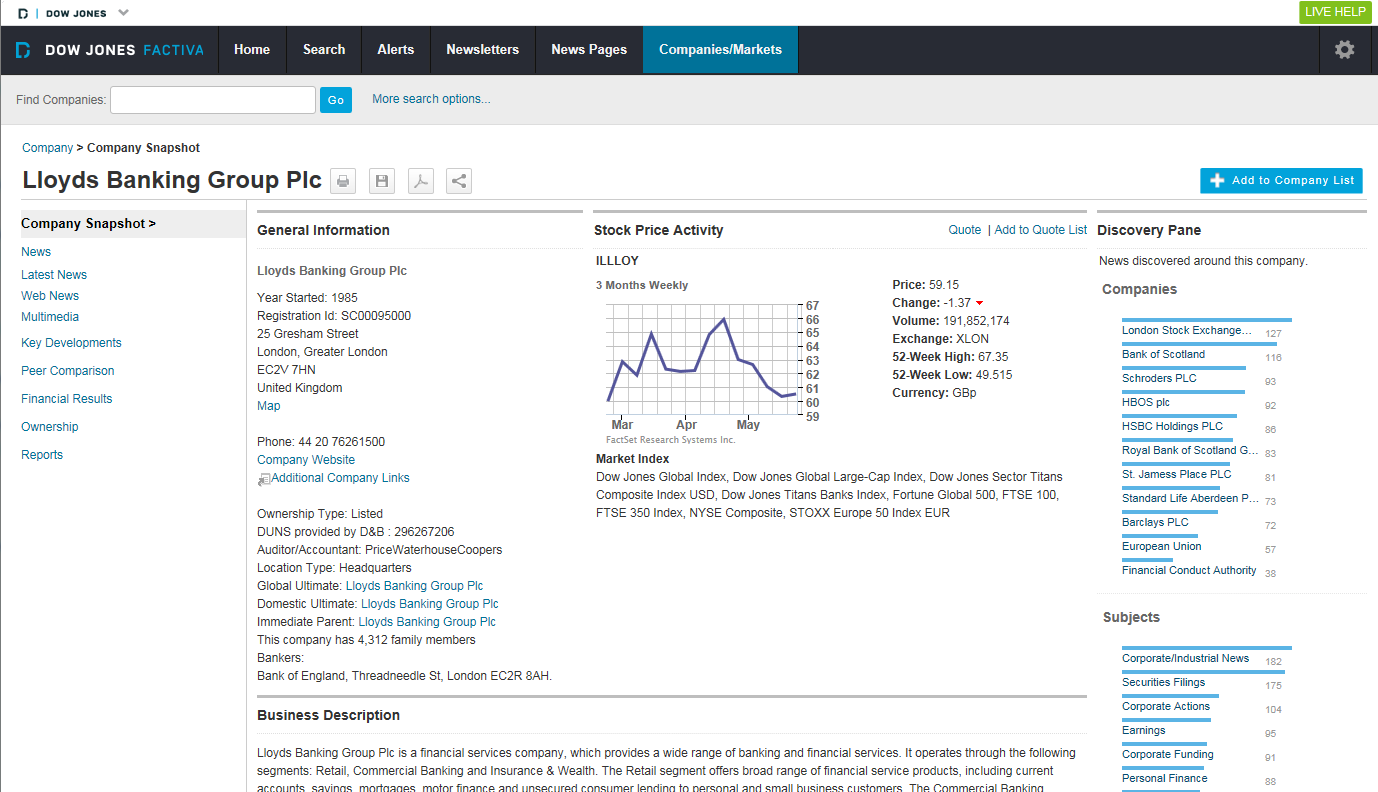Click the plus icon on Add to Company List
The height and width of the screenshot is (792, 1378).
click(x=1217, y=181)
